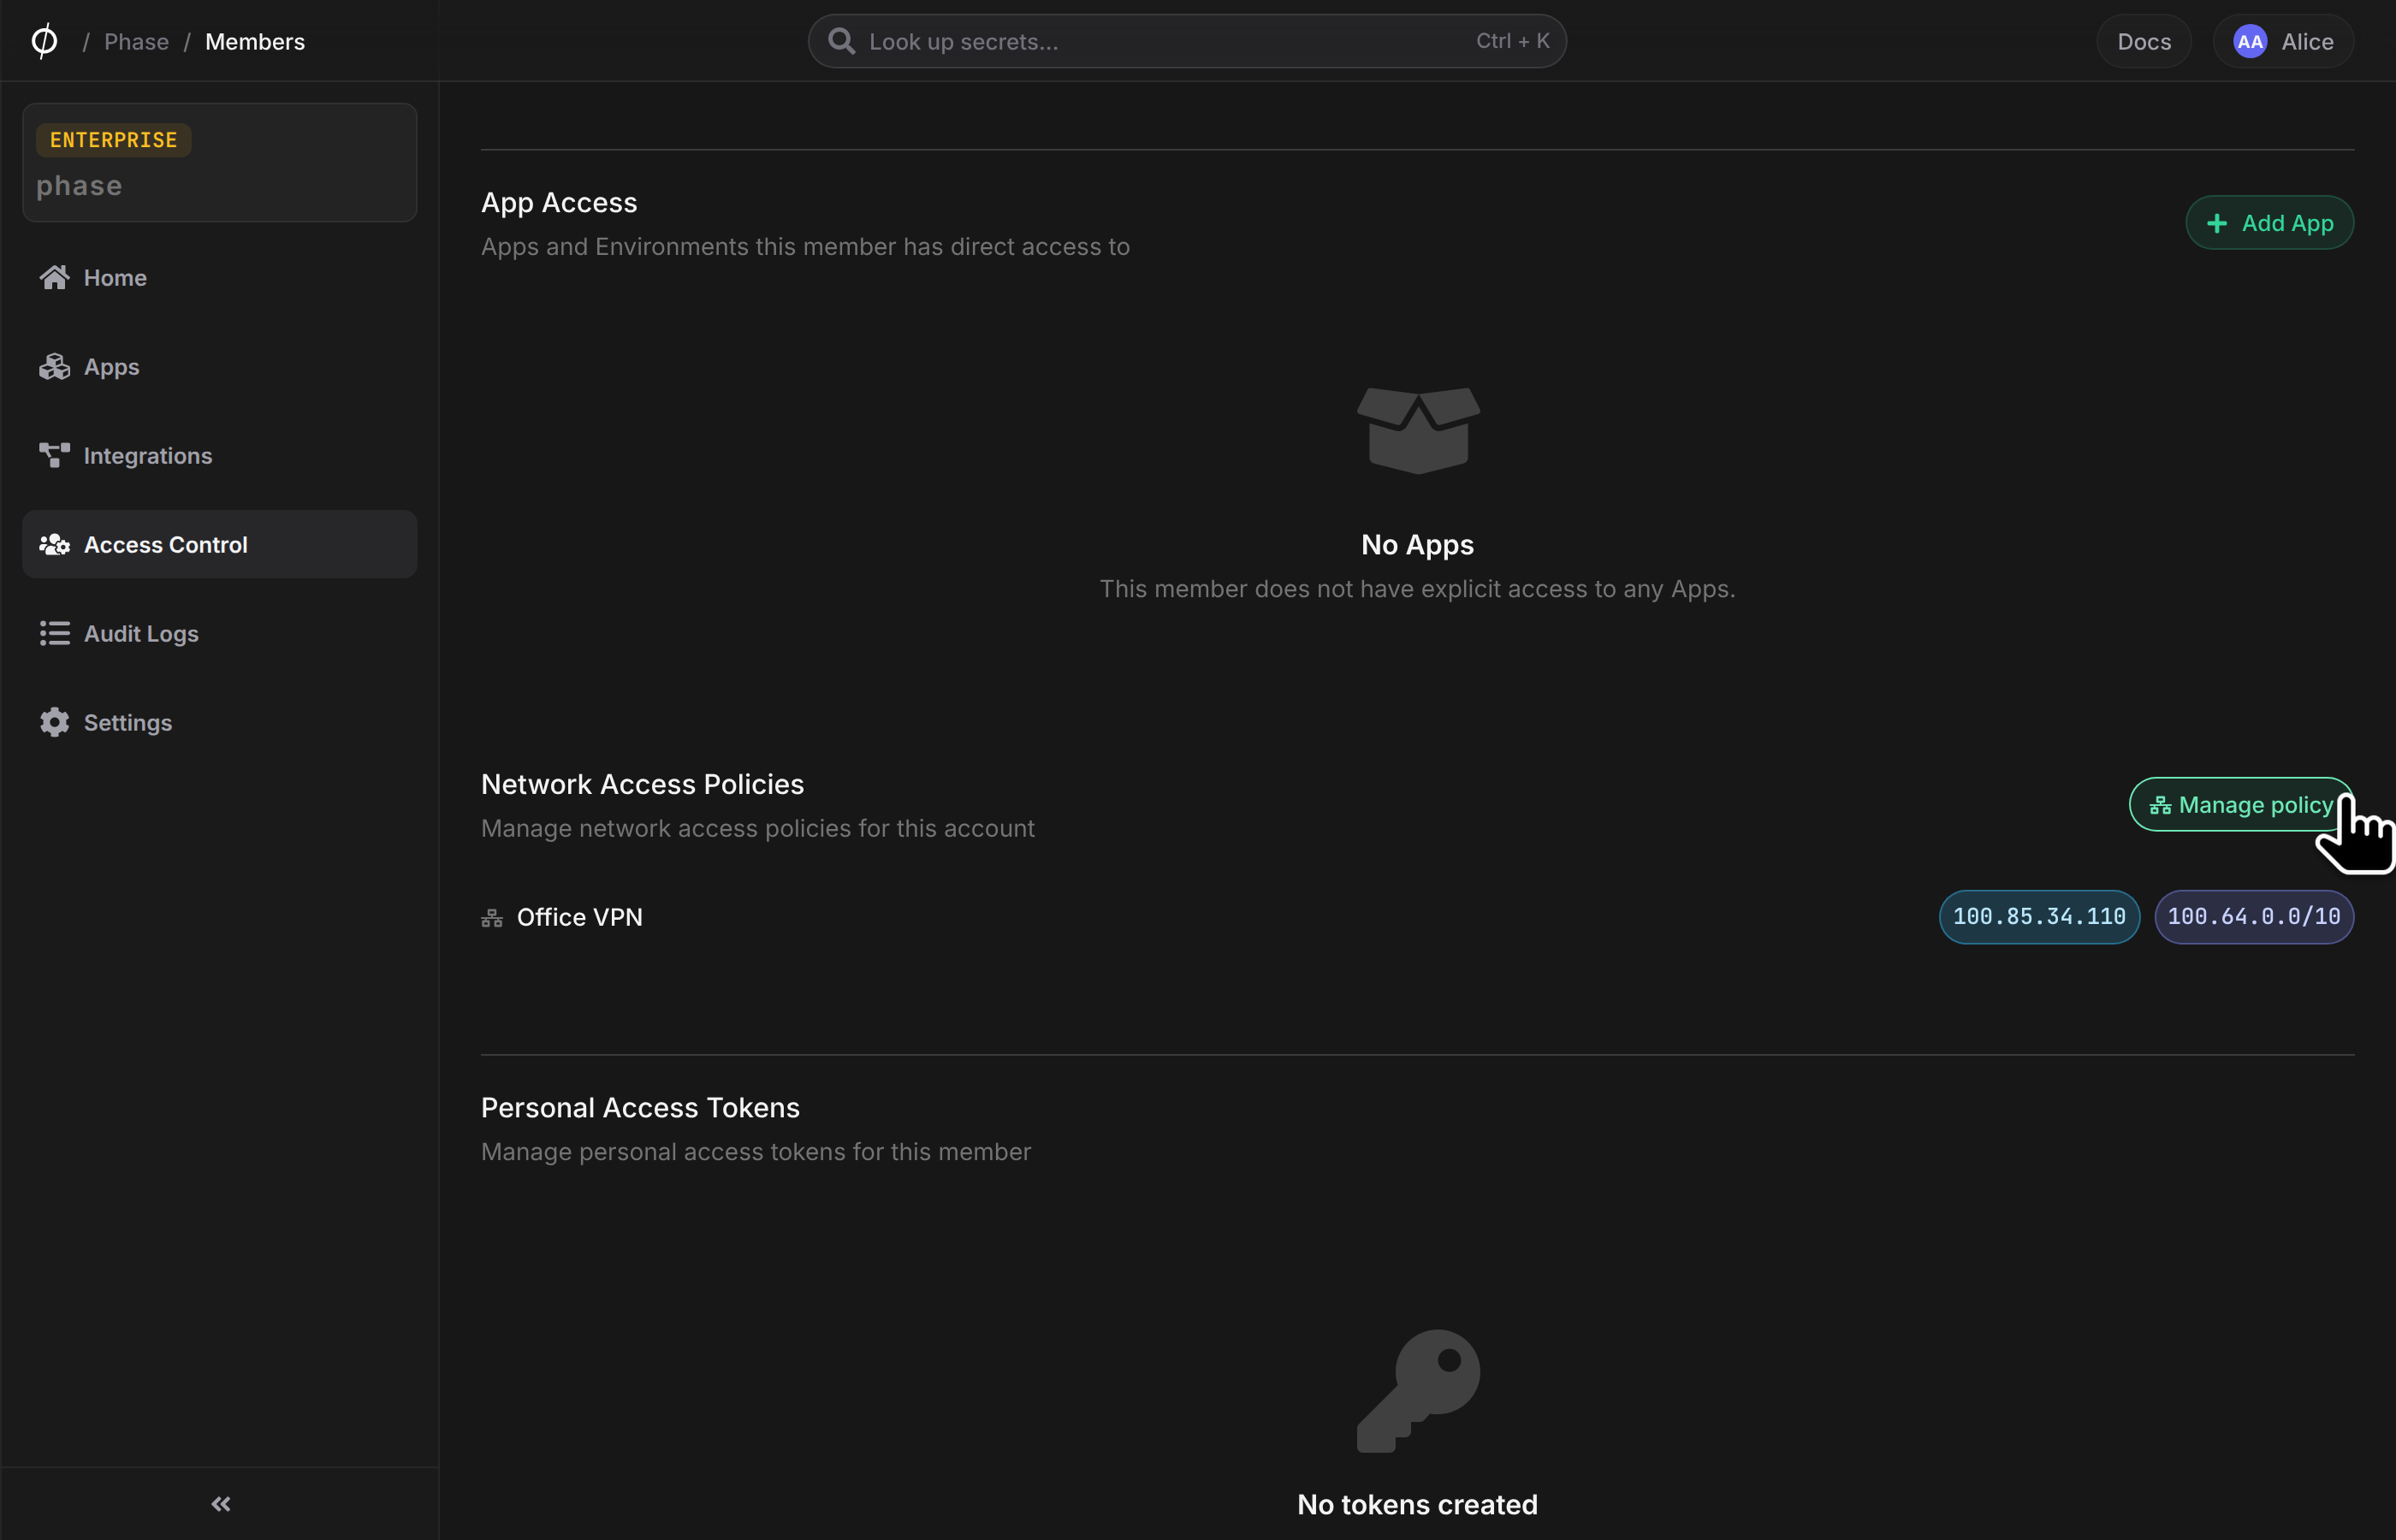Screen dimensions: 2396x1540
Task: Click the AA avatar icon
Action: 2250,41
